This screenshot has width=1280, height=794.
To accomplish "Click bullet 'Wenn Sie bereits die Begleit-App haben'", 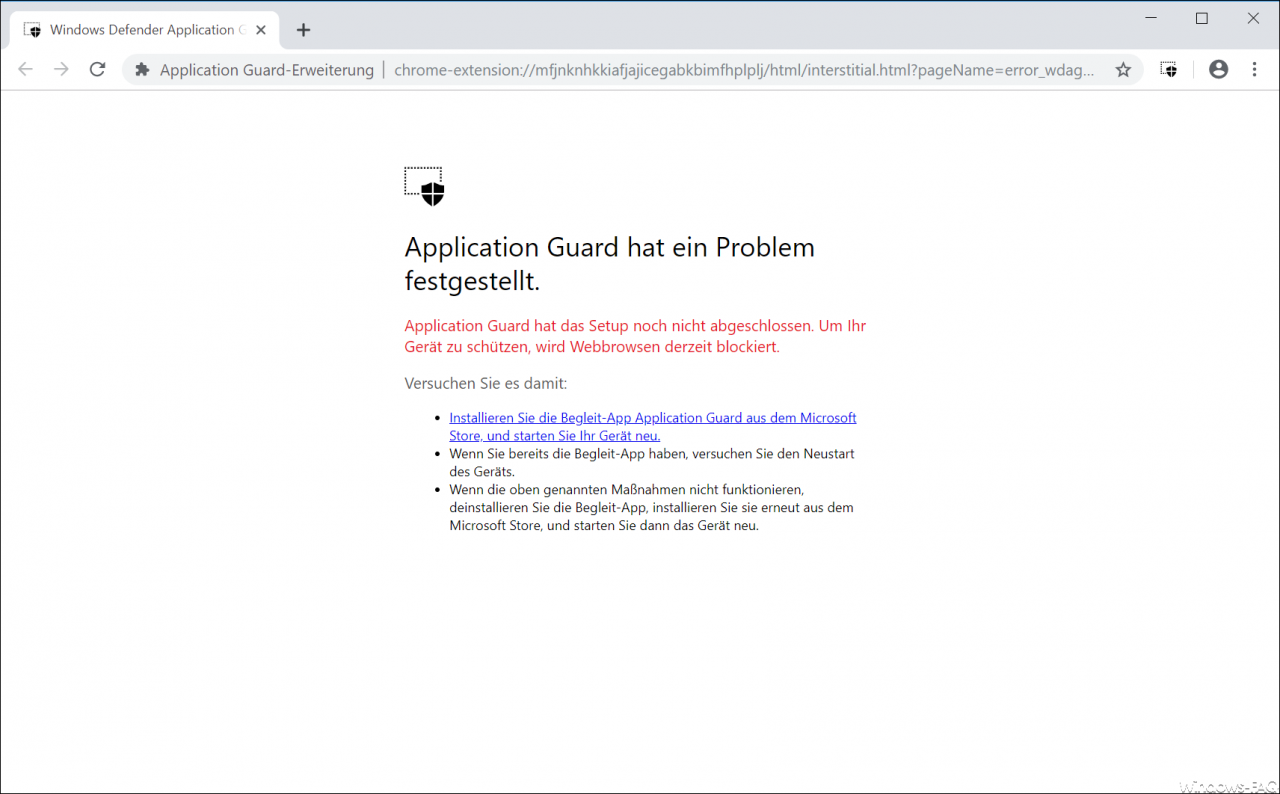I will (x=651, y=462).
